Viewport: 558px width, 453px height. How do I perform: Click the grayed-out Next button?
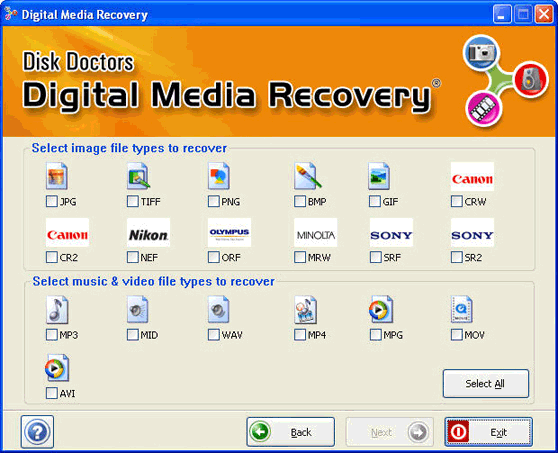(390, 432)
